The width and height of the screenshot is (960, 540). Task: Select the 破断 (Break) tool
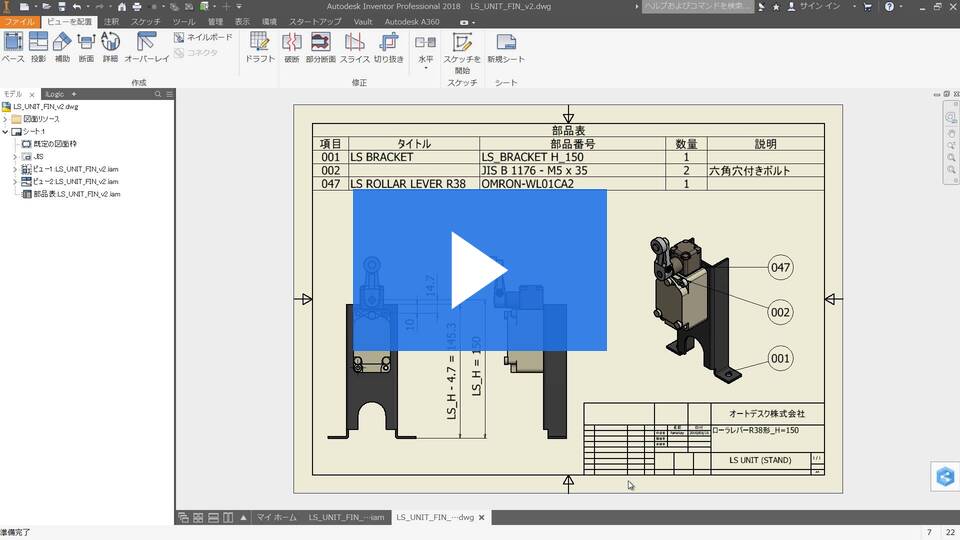pos(291,48)
